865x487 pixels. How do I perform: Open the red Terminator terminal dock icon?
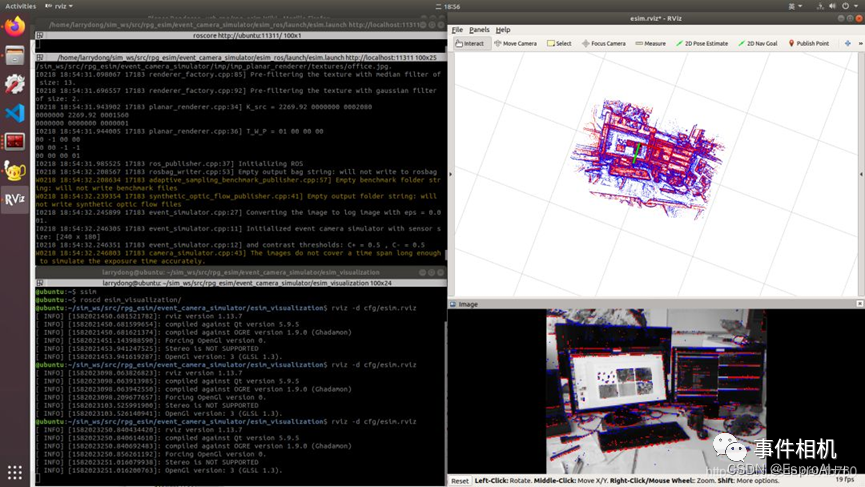click(15, 142)
